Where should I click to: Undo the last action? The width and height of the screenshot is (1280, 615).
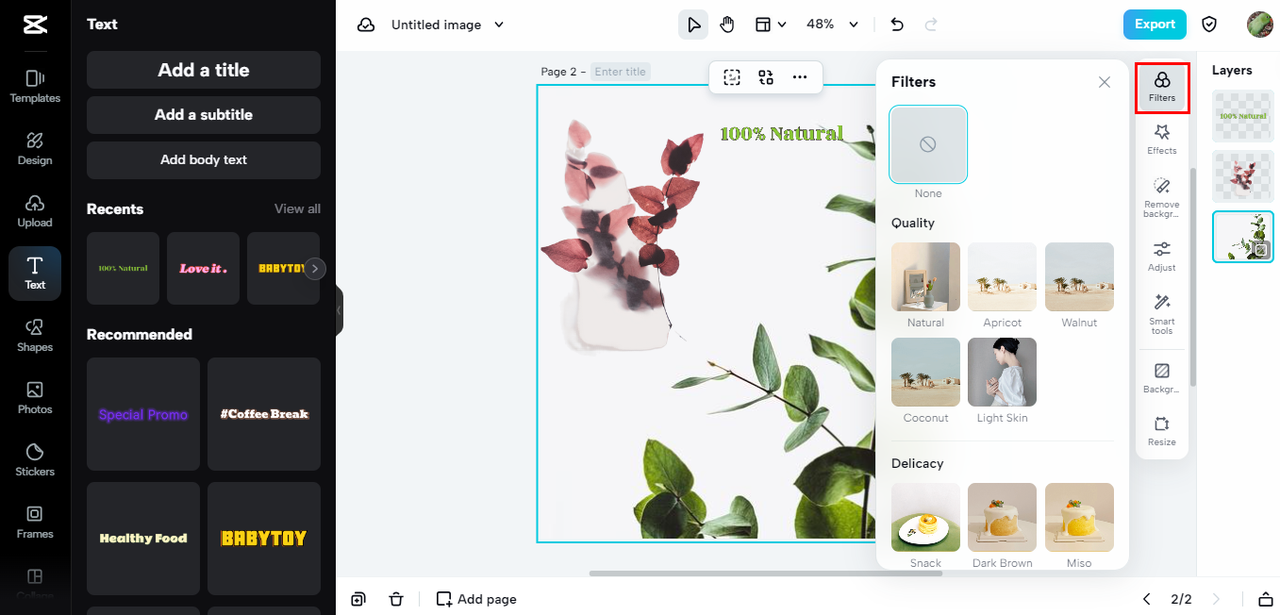point(897,25)
